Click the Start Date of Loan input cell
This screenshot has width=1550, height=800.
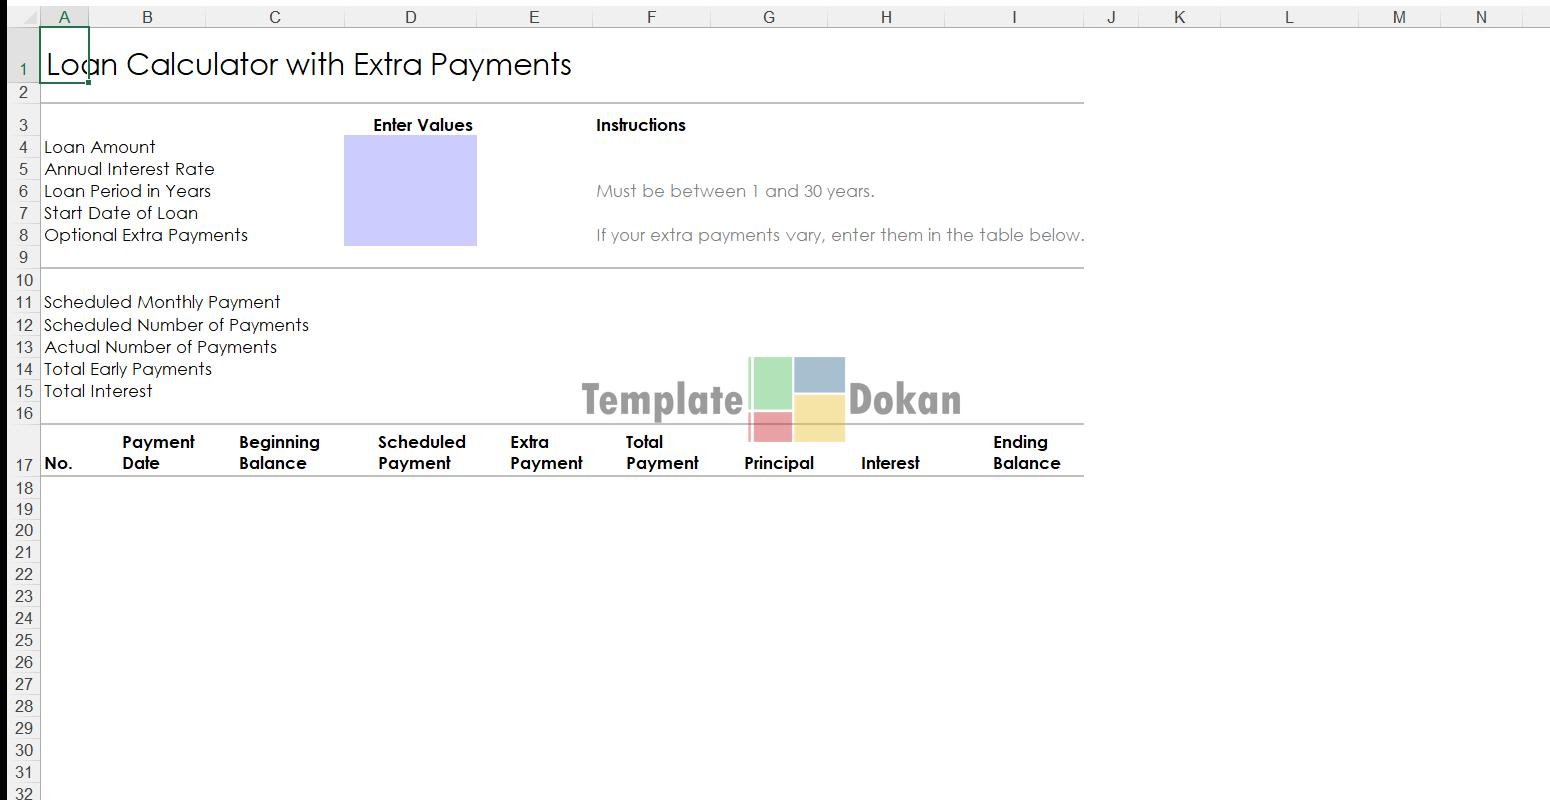(410, 213)
